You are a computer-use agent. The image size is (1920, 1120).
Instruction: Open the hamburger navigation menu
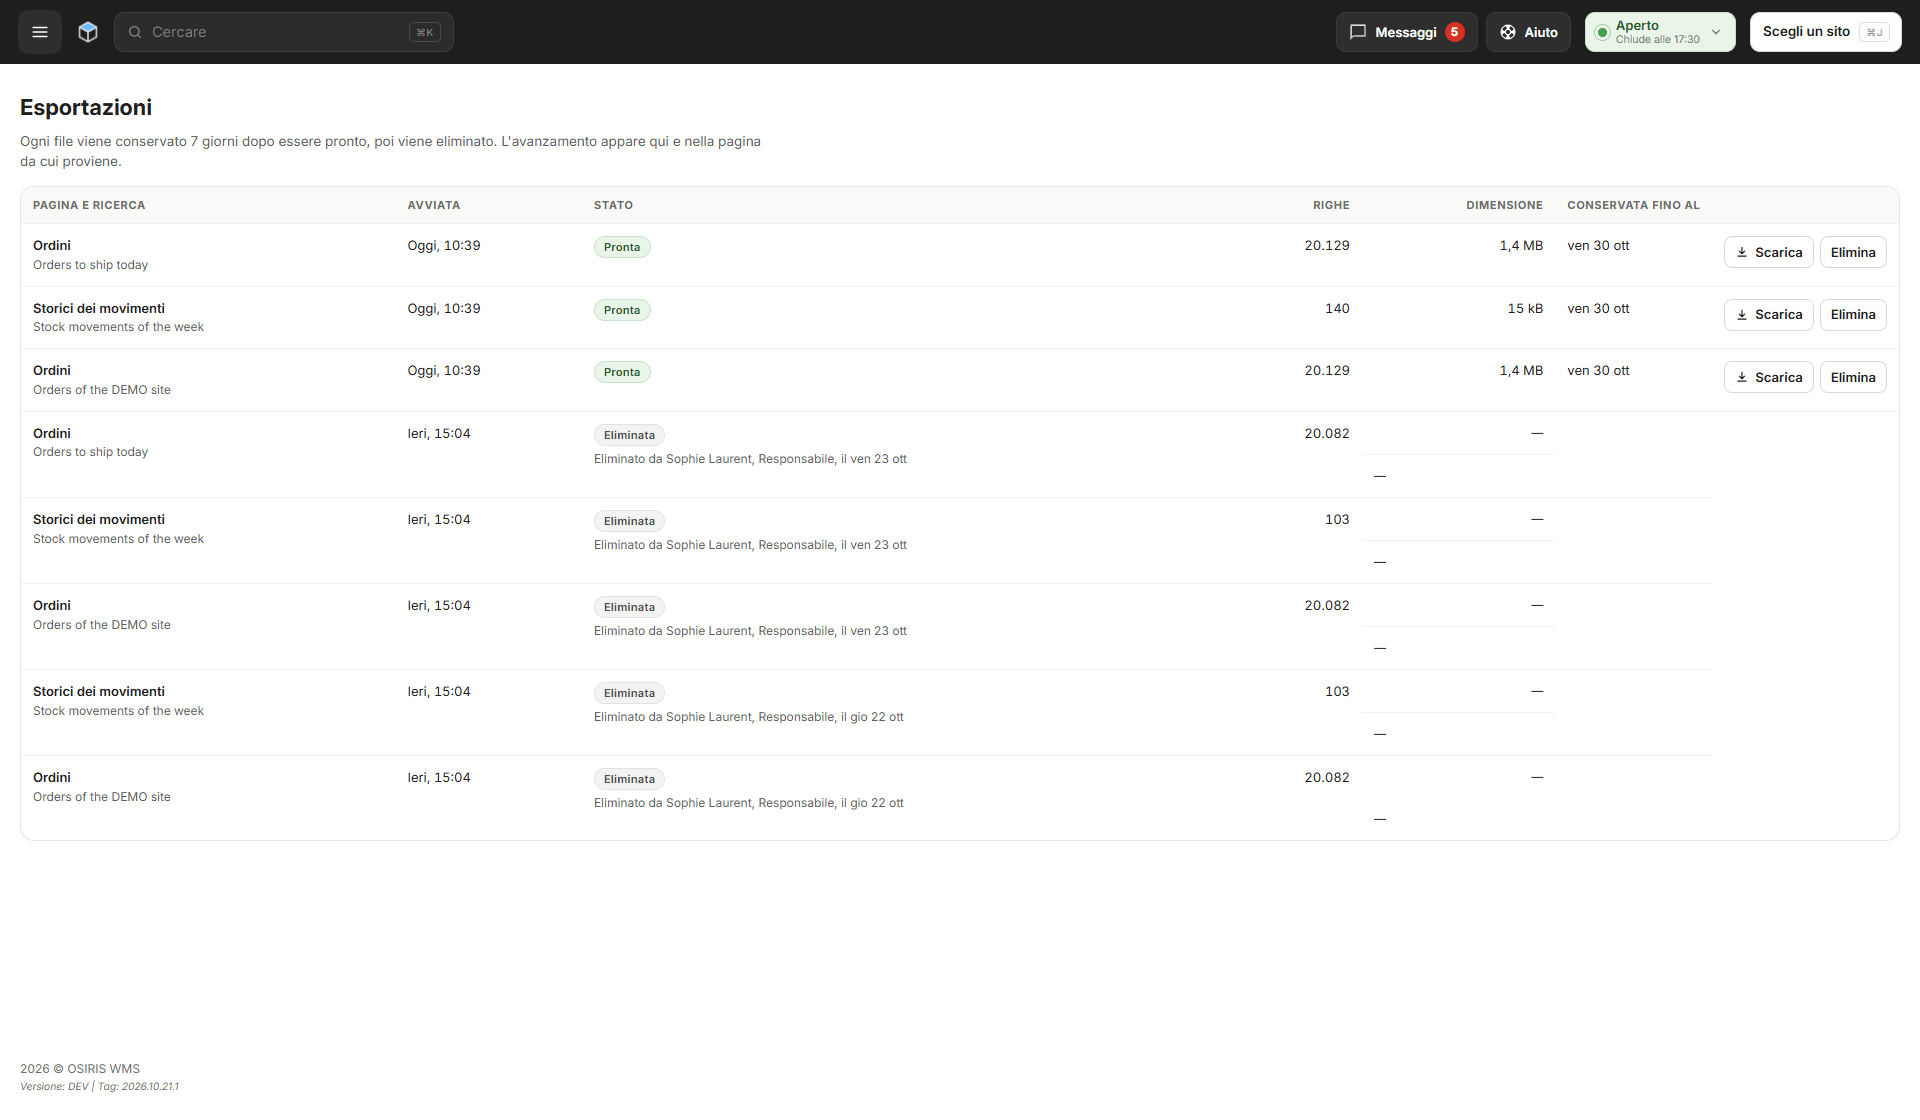coord(40,32)
